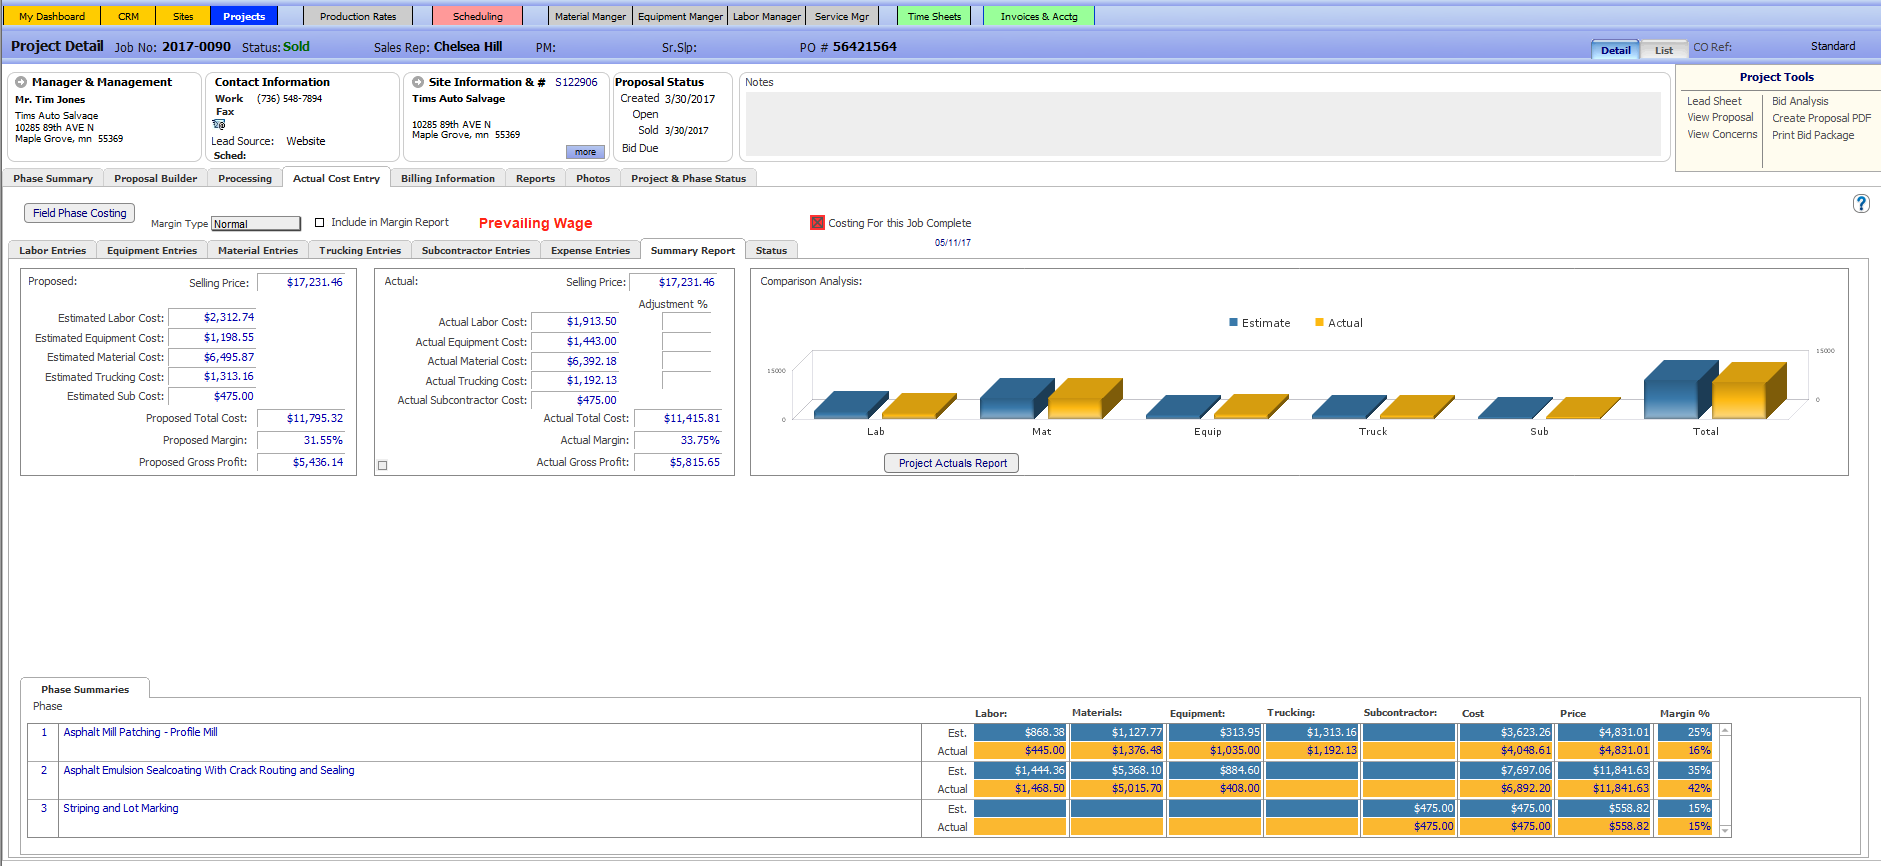The image size is (1881, 866).
Task: Switch to Equipment Entries sub-tab
Action: [152, 250]
